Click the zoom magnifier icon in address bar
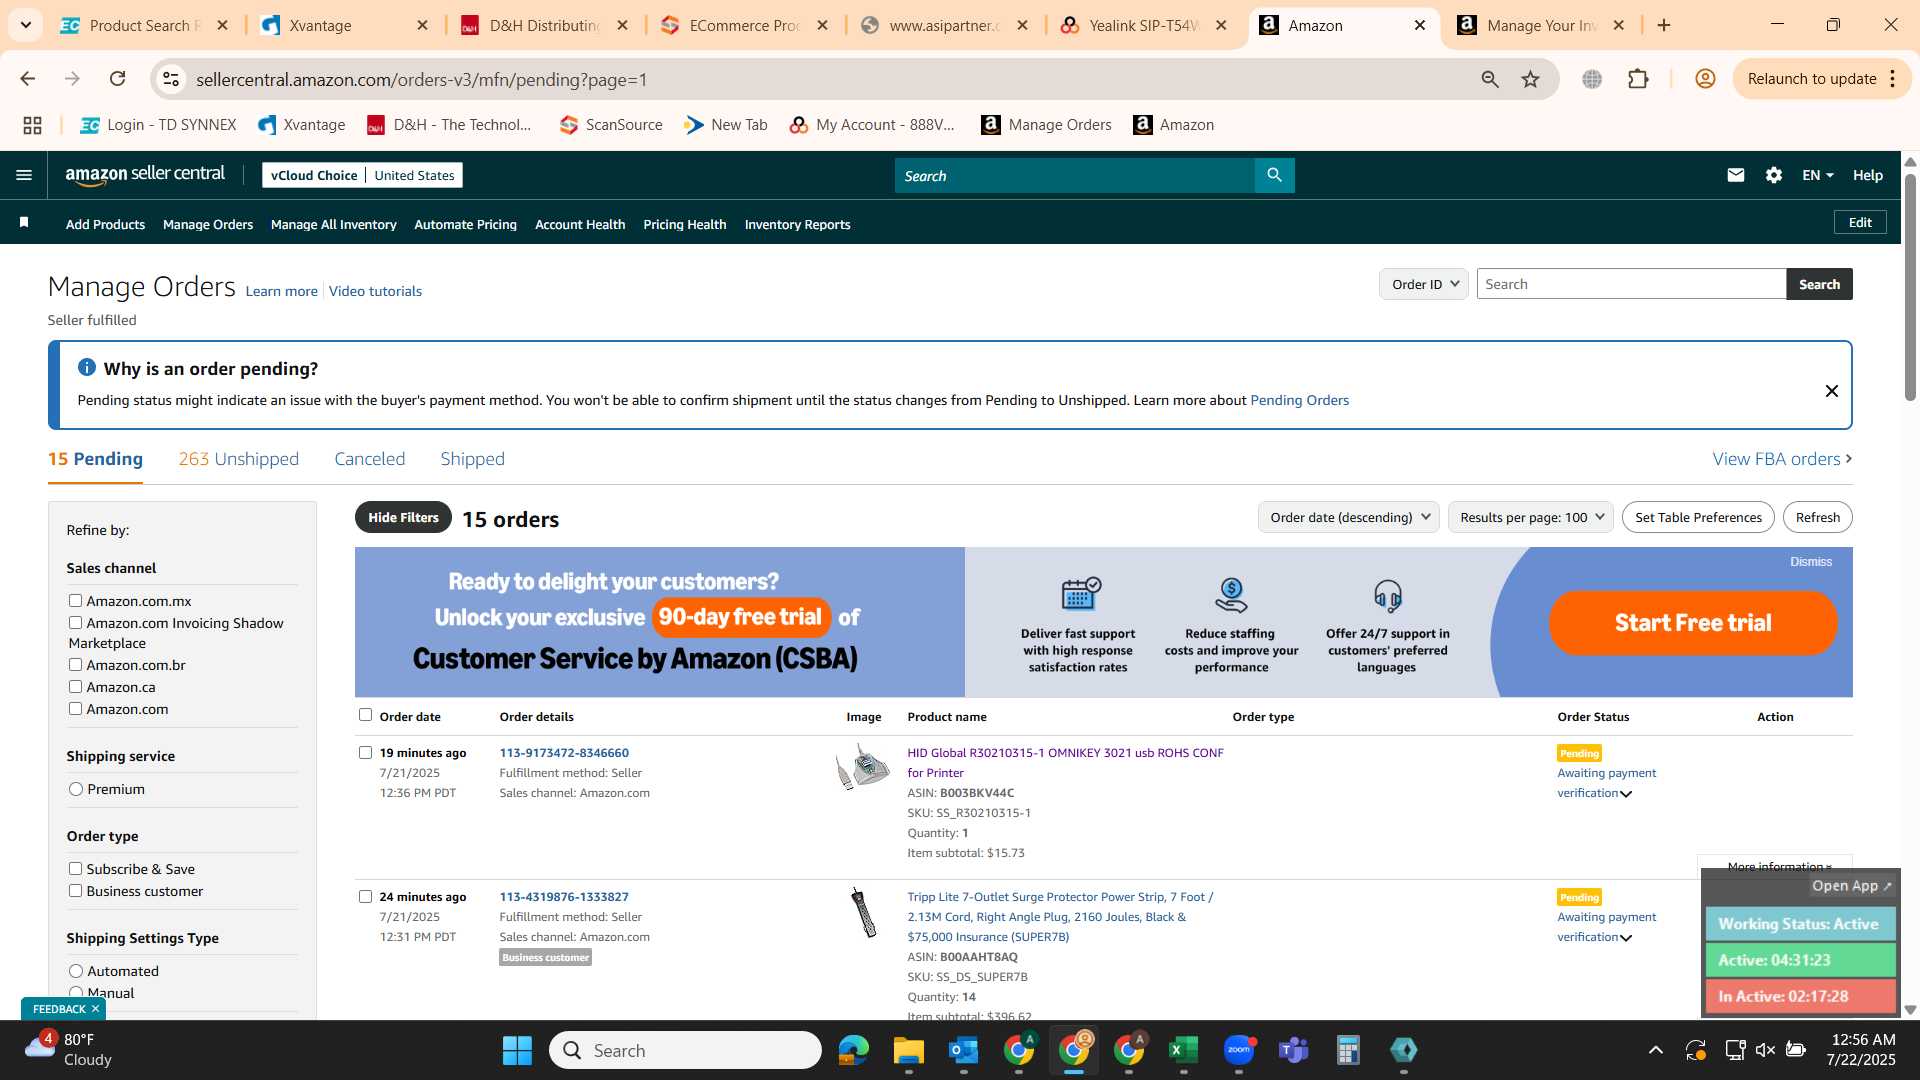This screenshot has width=1920, height=1080. pyautogui.click(x=1489, y=79)
